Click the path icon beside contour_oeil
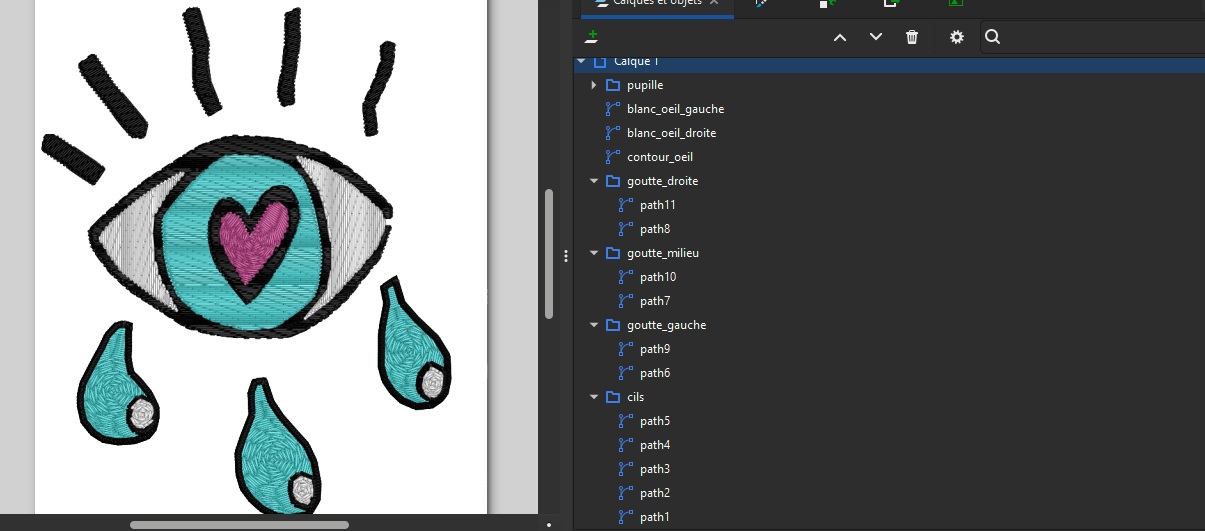The height and width of the screenshot is (531, 1205). coord(613,157)
